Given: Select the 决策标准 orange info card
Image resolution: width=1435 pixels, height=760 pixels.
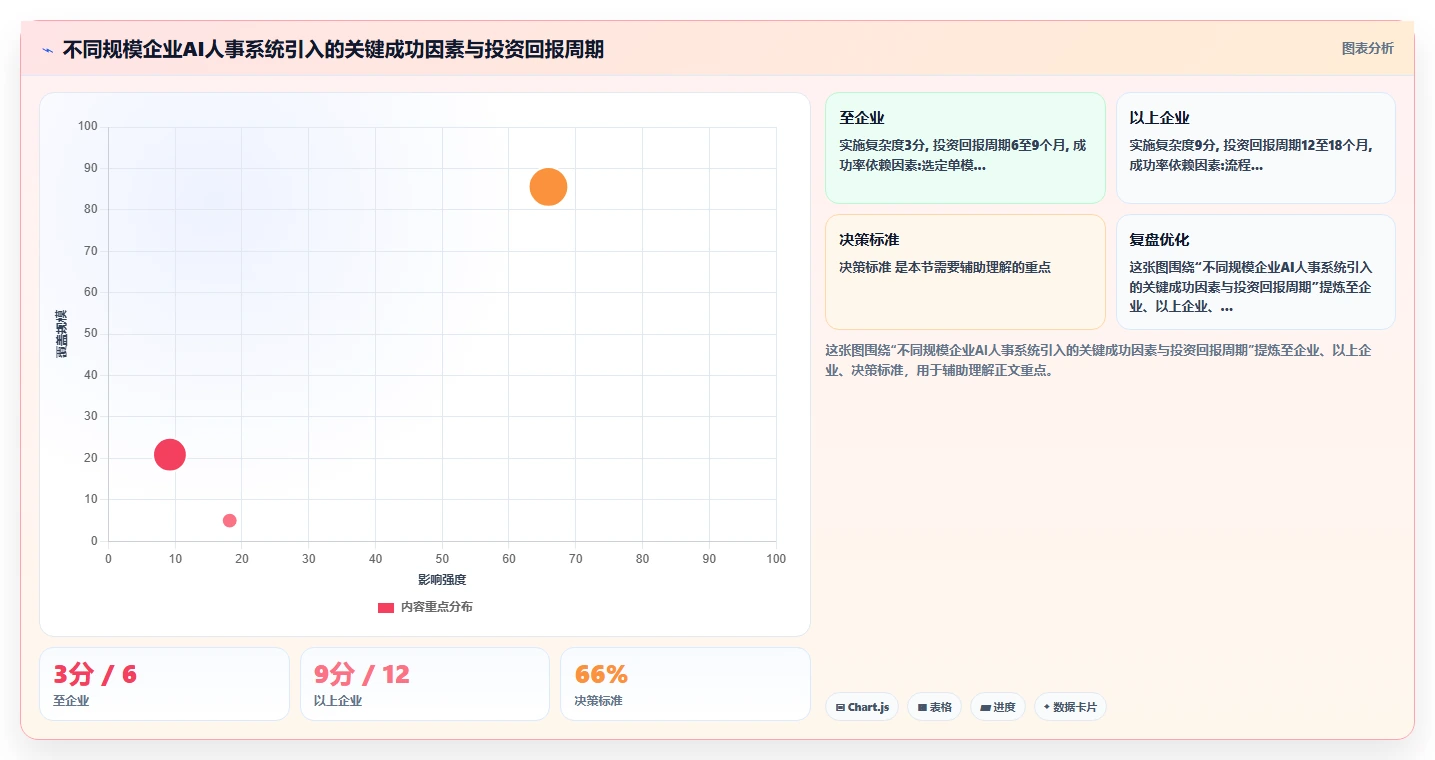Looking at the screenshot, I should 965,272.
